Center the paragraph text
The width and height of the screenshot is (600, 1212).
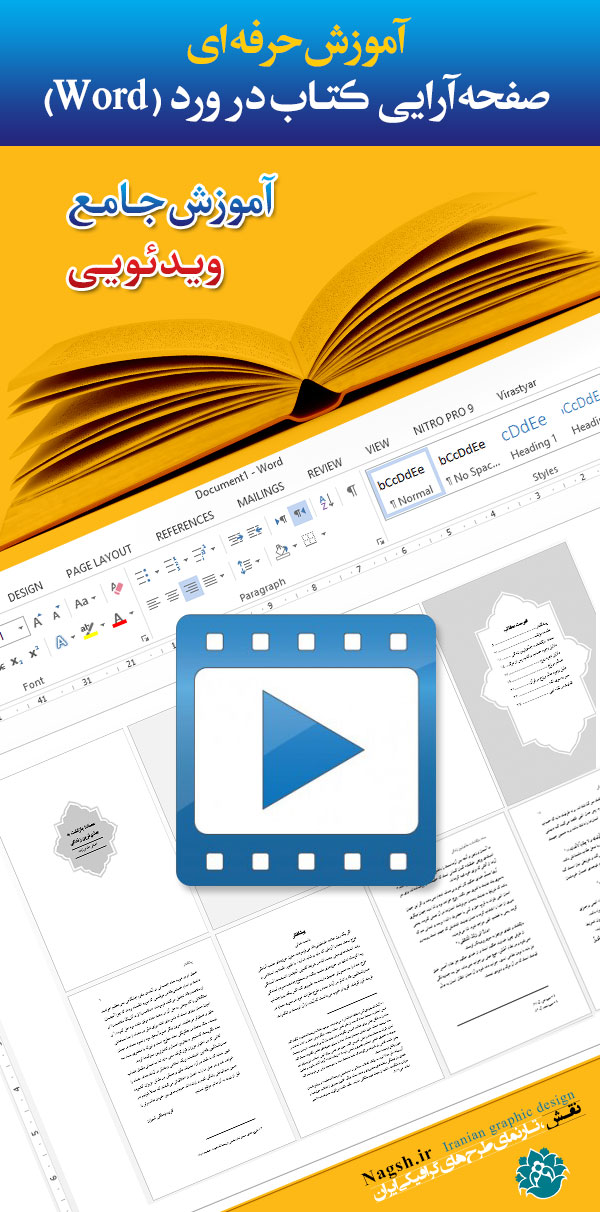171,595
